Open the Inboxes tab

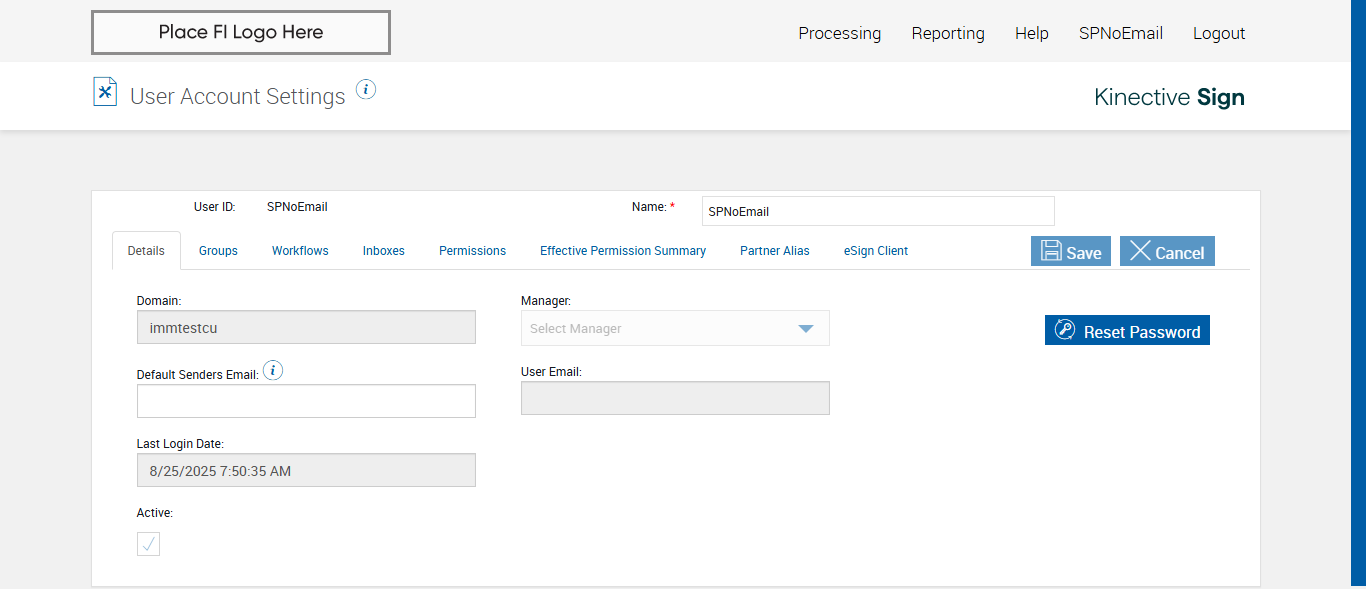[383, 251]
